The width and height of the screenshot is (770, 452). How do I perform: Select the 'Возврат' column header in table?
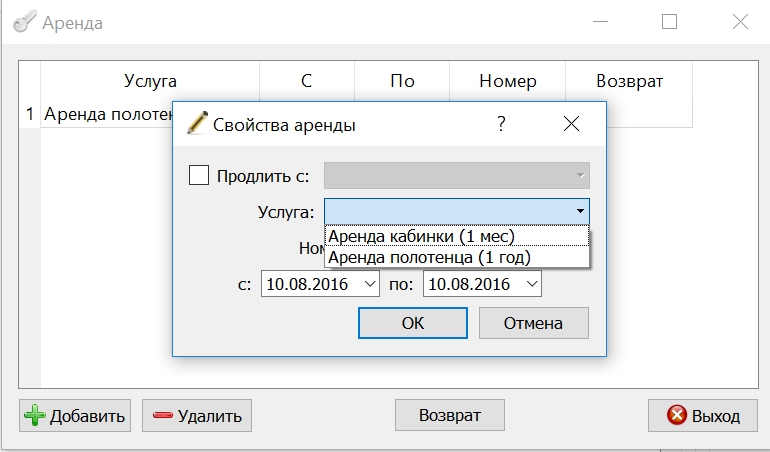pyautogui.click(x=630, y=81)
